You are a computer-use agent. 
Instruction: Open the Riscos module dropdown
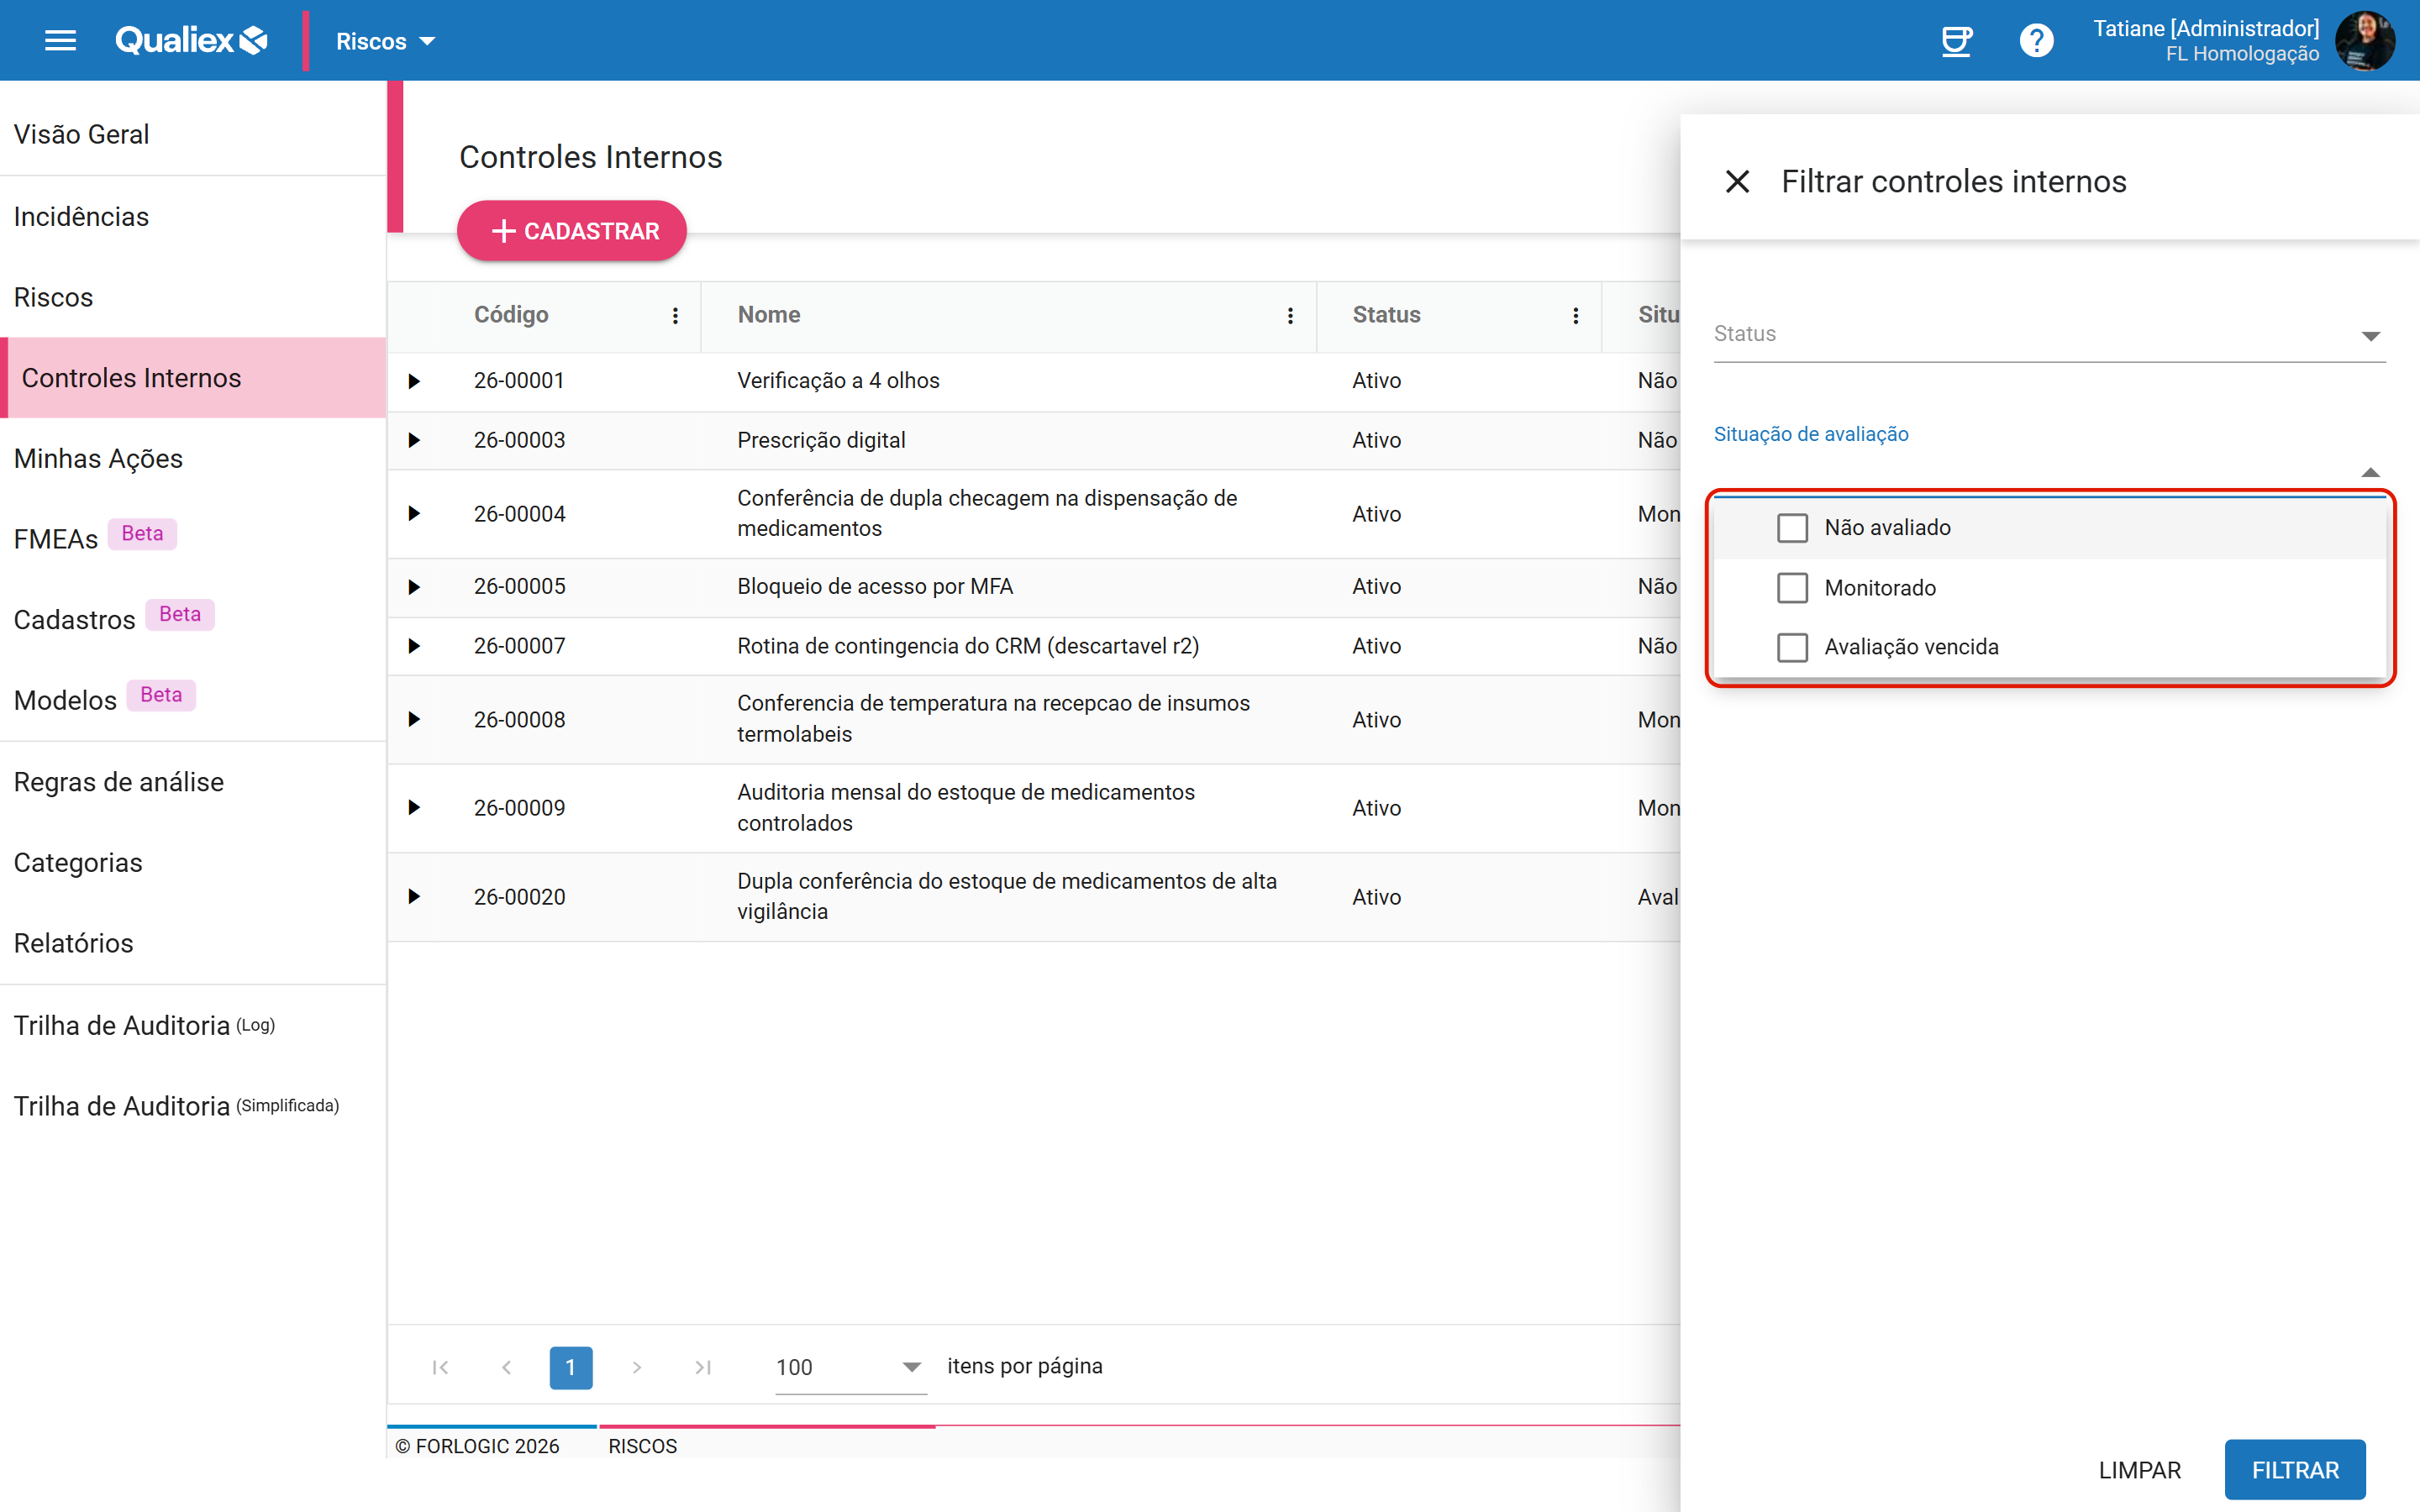[385, 41]
